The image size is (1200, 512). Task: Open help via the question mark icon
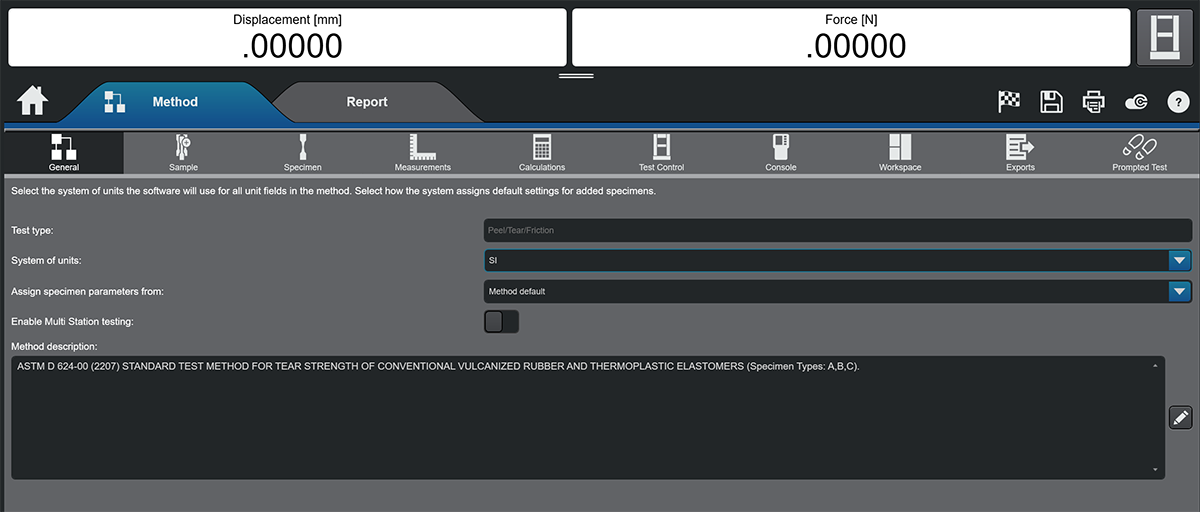[x=1178, y=102]
